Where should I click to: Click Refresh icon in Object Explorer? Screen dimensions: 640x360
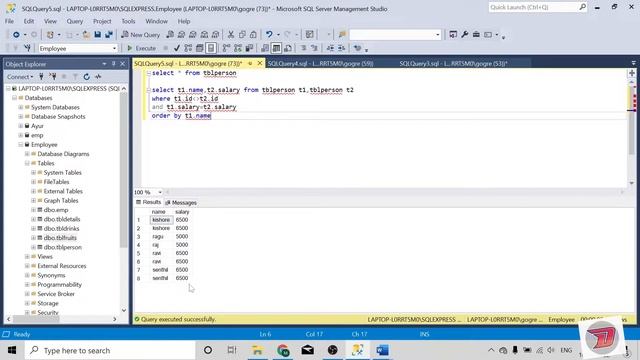[87, 77]
